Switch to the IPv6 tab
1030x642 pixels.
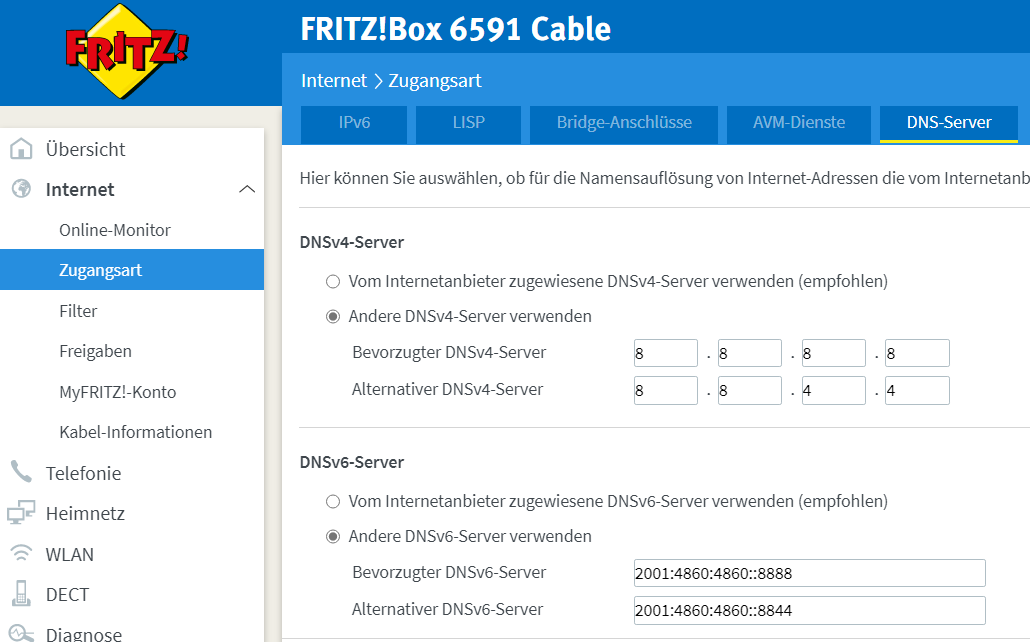pos(354,124)
